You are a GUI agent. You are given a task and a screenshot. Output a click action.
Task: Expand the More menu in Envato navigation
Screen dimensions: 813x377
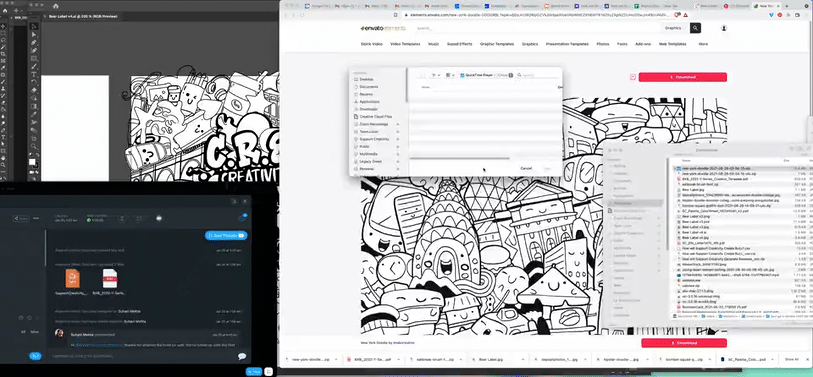click(703, 44)
